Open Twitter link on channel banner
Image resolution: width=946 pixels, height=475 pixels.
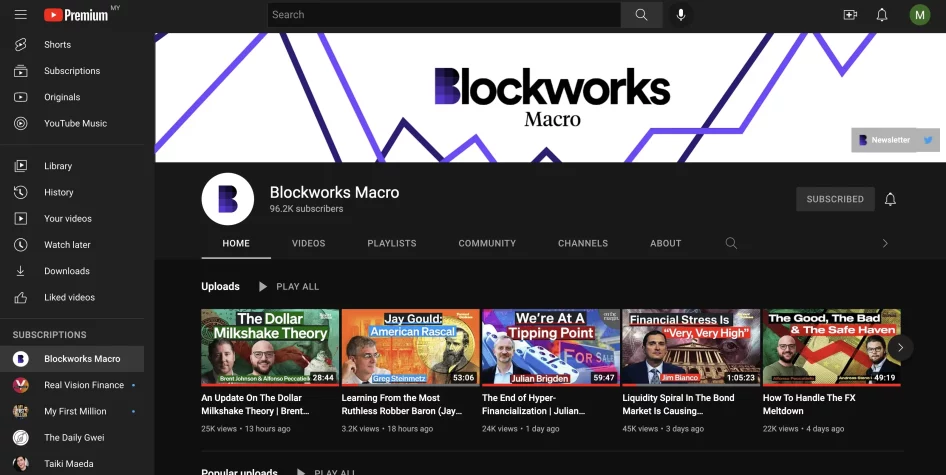[928, 140]
